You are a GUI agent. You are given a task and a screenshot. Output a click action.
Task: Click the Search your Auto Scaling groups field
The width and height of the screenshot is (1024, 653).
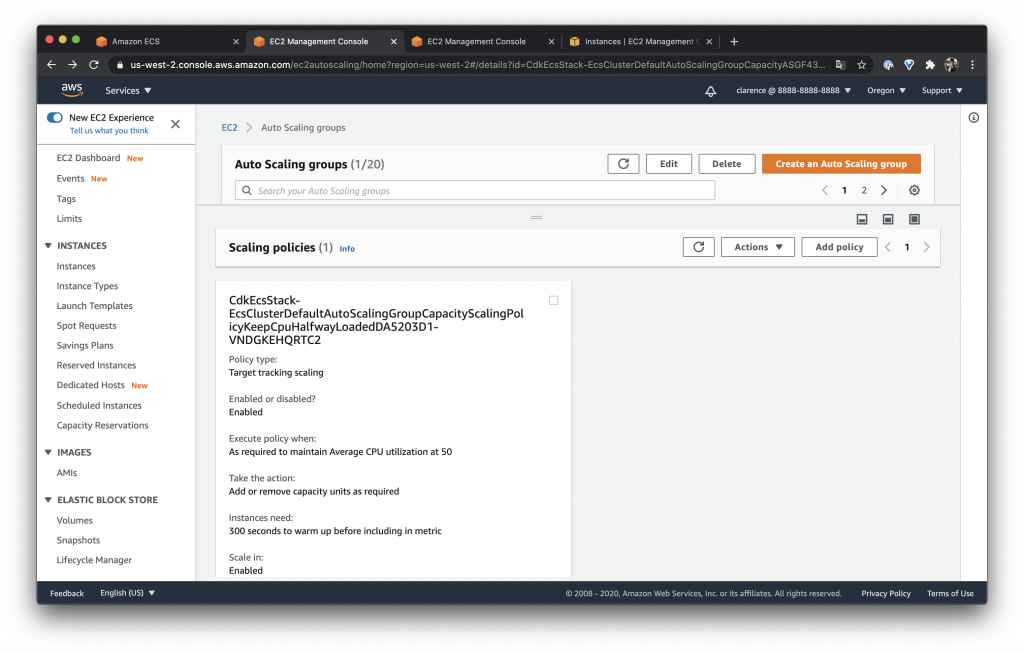pyautogui.click(x=475, y=190)
